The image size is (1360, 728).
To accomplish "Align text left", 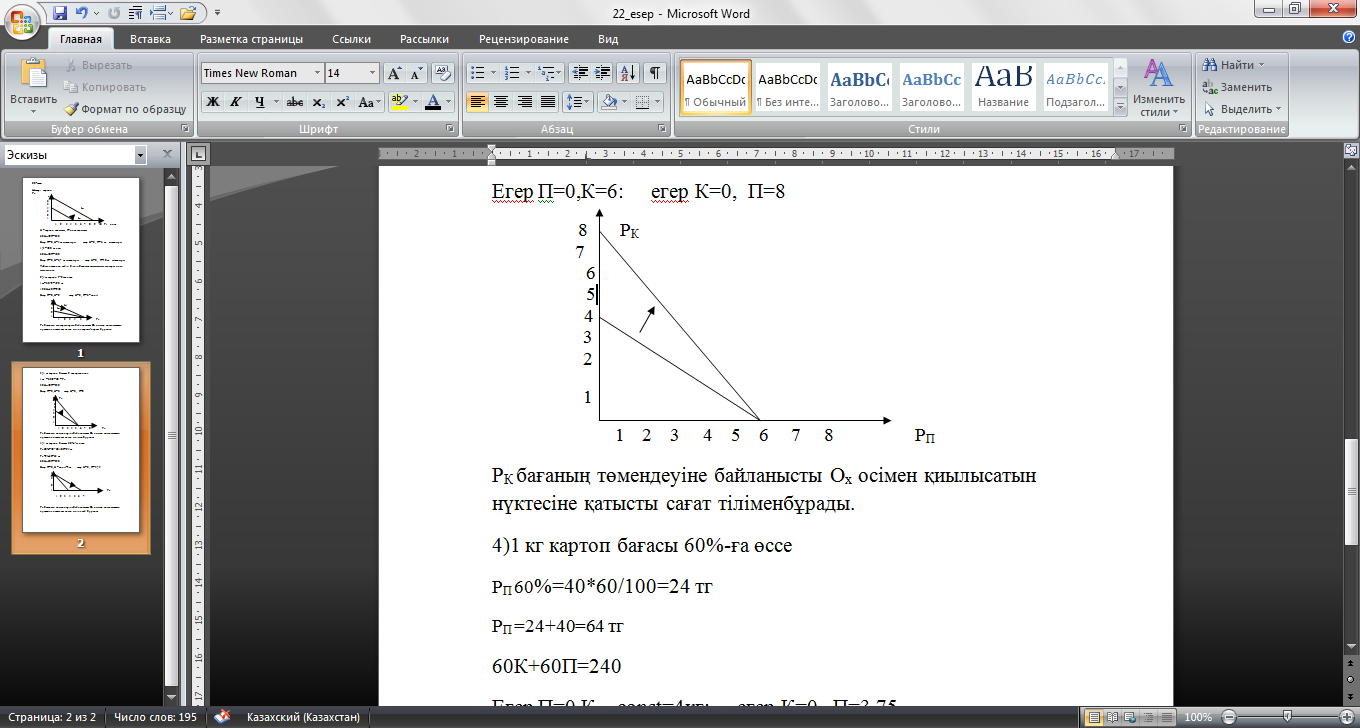I will point(478,102).
